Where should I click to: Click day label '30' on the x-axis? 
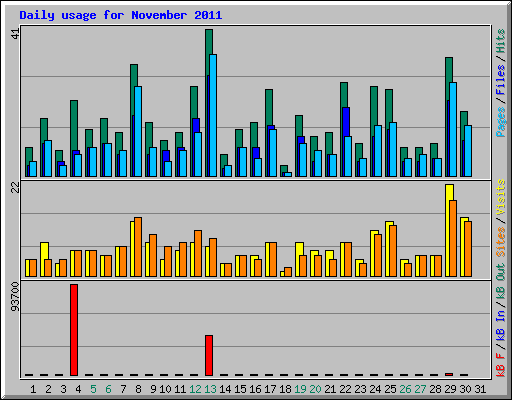(465, 389)
